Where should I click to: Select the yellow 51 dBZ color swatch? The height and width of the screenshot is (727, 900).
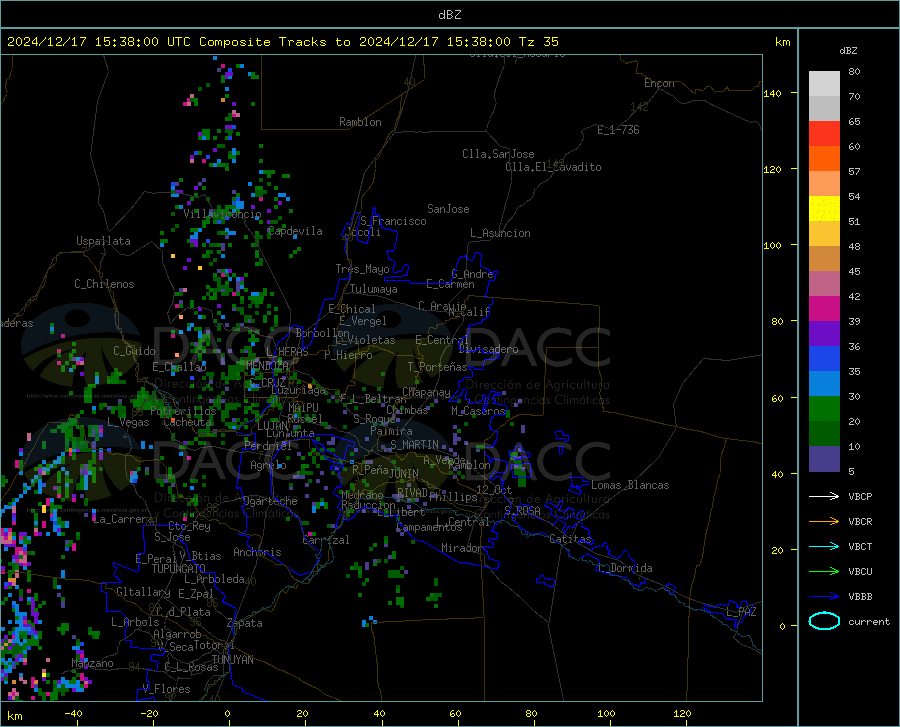[824, 209]
